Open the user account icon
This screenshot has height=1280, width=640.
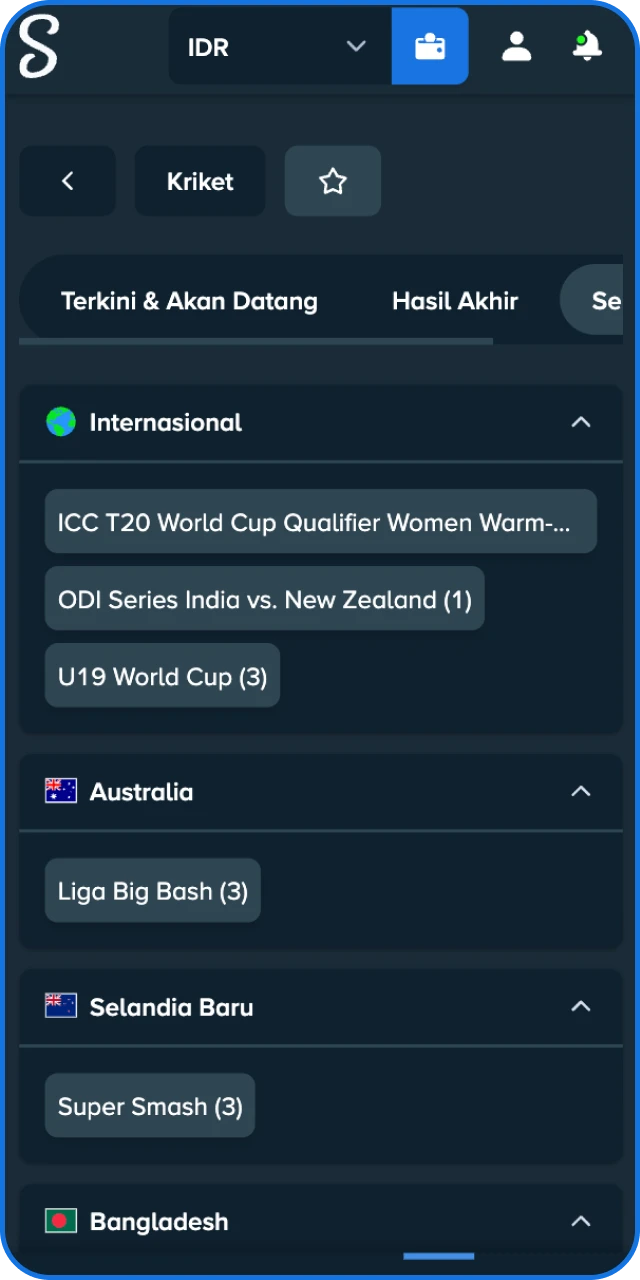point(516,46)
